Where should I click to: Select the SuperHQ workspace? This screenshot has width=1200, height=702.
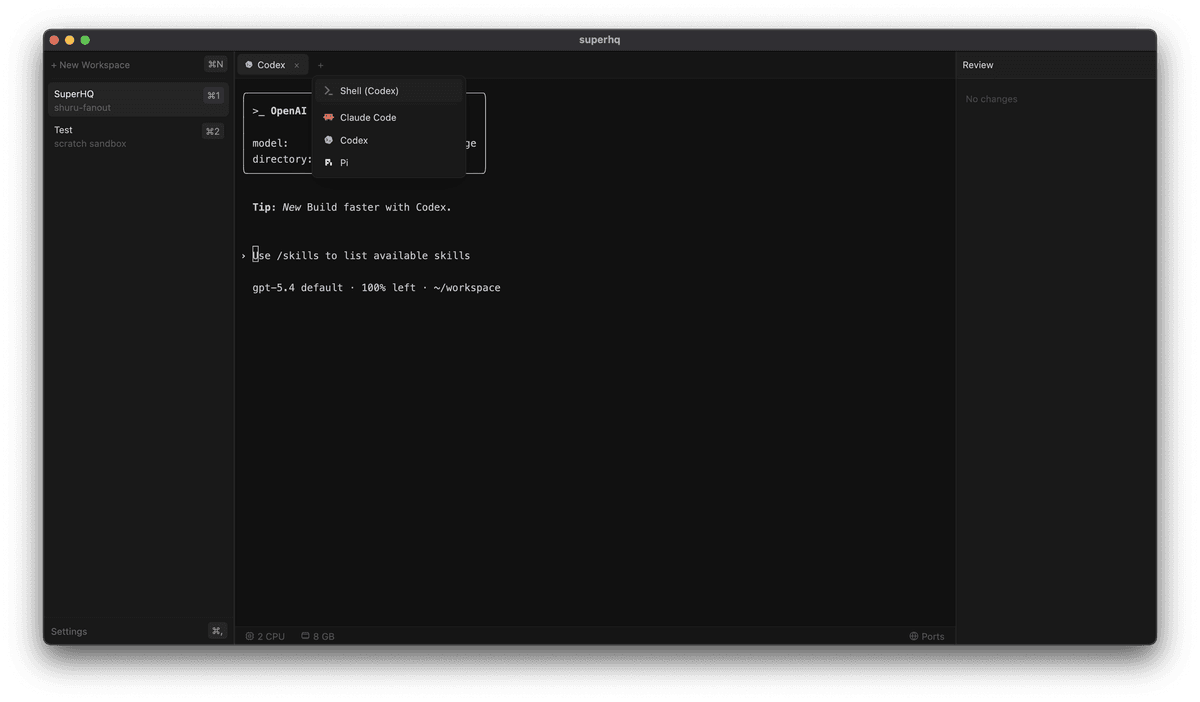[139, 100]
